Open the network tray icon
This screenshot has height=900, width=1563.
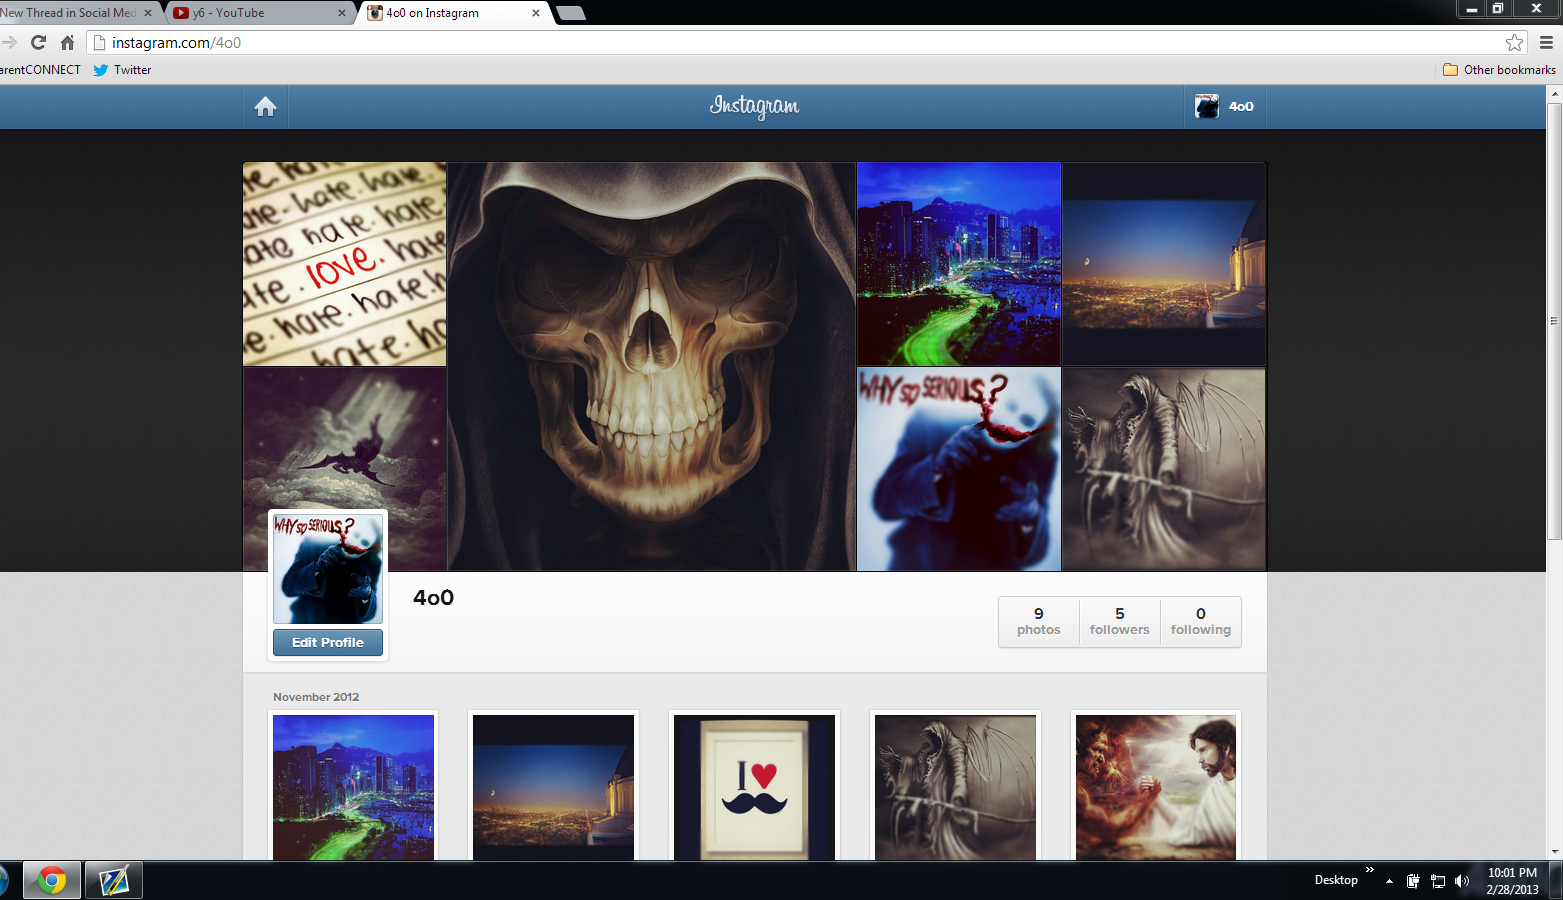[x=1438, y=881]
